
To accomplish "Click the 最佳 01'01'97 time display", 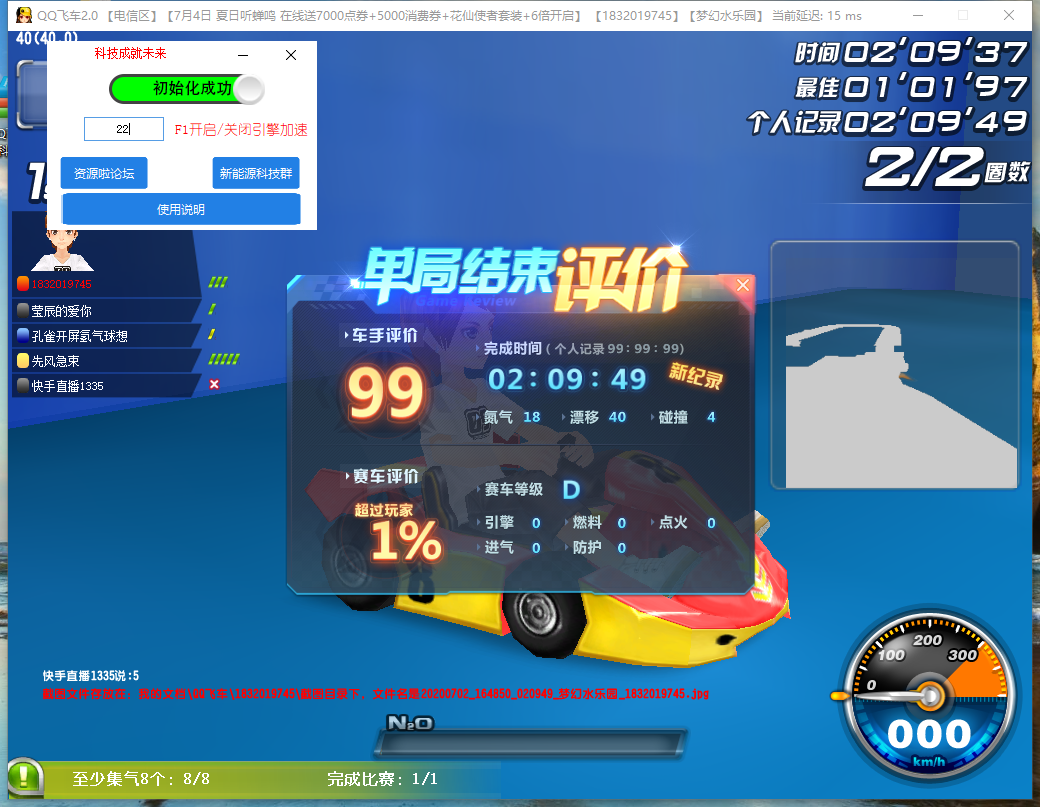I will [x=911, y=88].
